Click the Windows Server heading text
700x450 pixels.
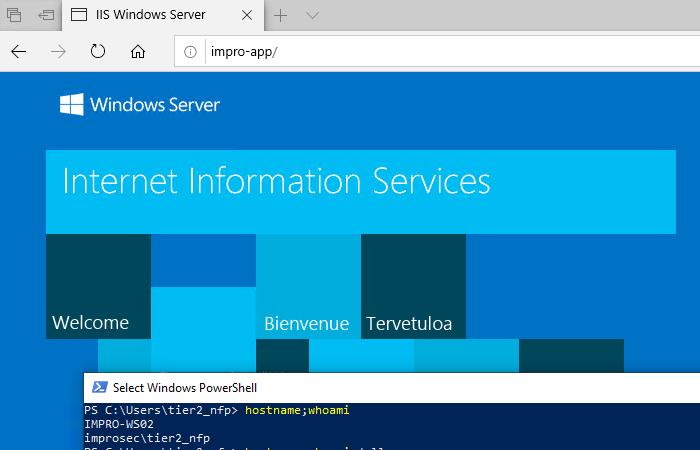pyautogui.click(x=155, y=105)
